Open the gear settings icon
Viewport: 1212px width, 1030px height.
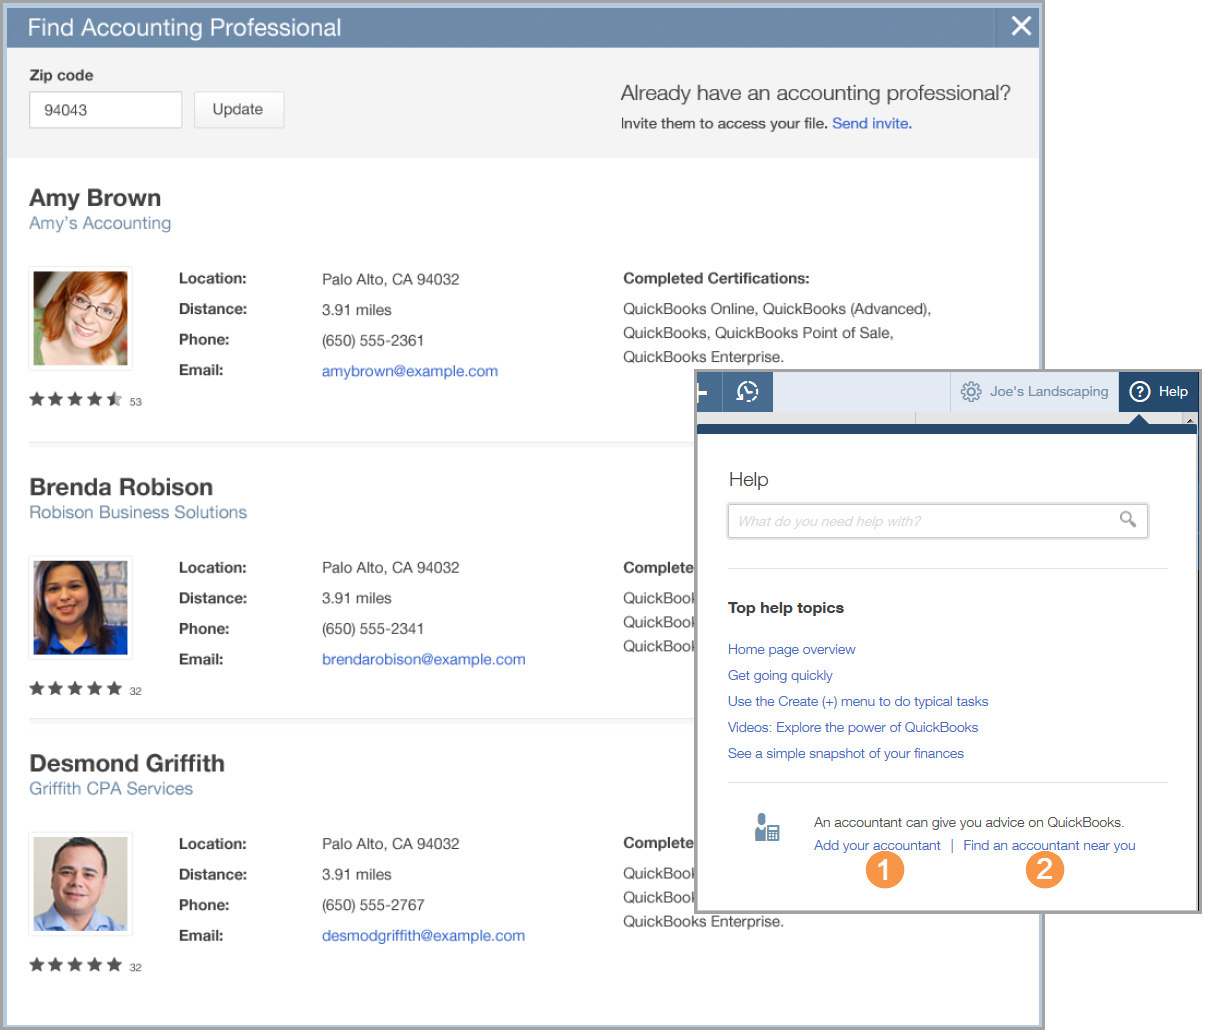pyautogui.click(x=970, y=392)
